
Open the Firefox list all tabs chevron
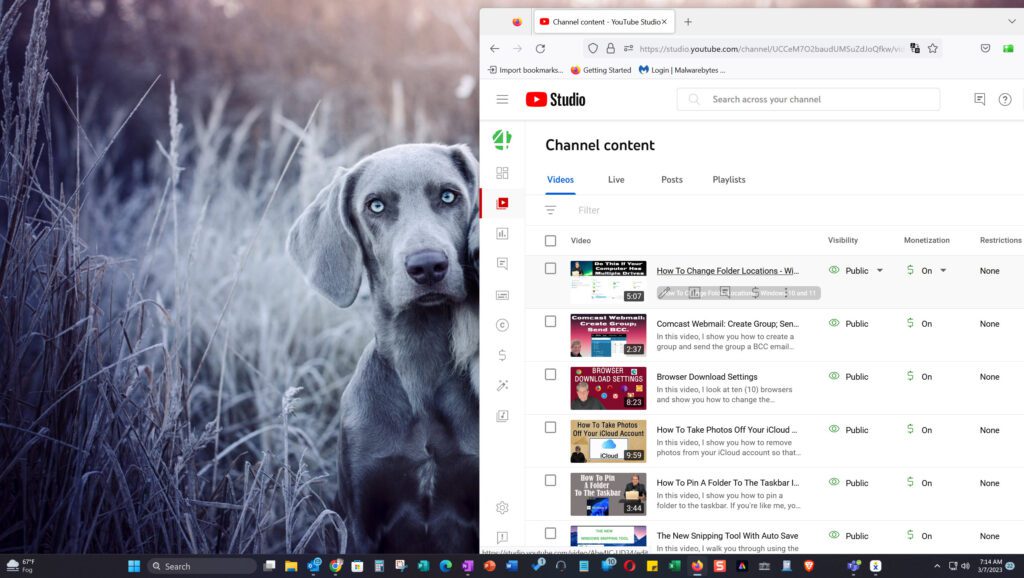pyautogui.click(x=1012, y=22)
